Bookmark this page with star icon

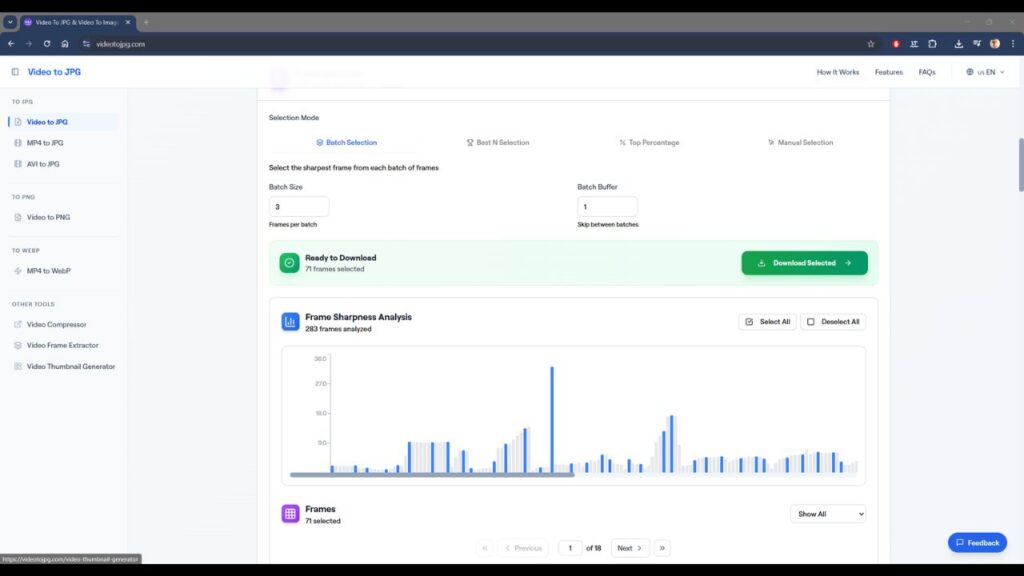(x=871, y=44)
